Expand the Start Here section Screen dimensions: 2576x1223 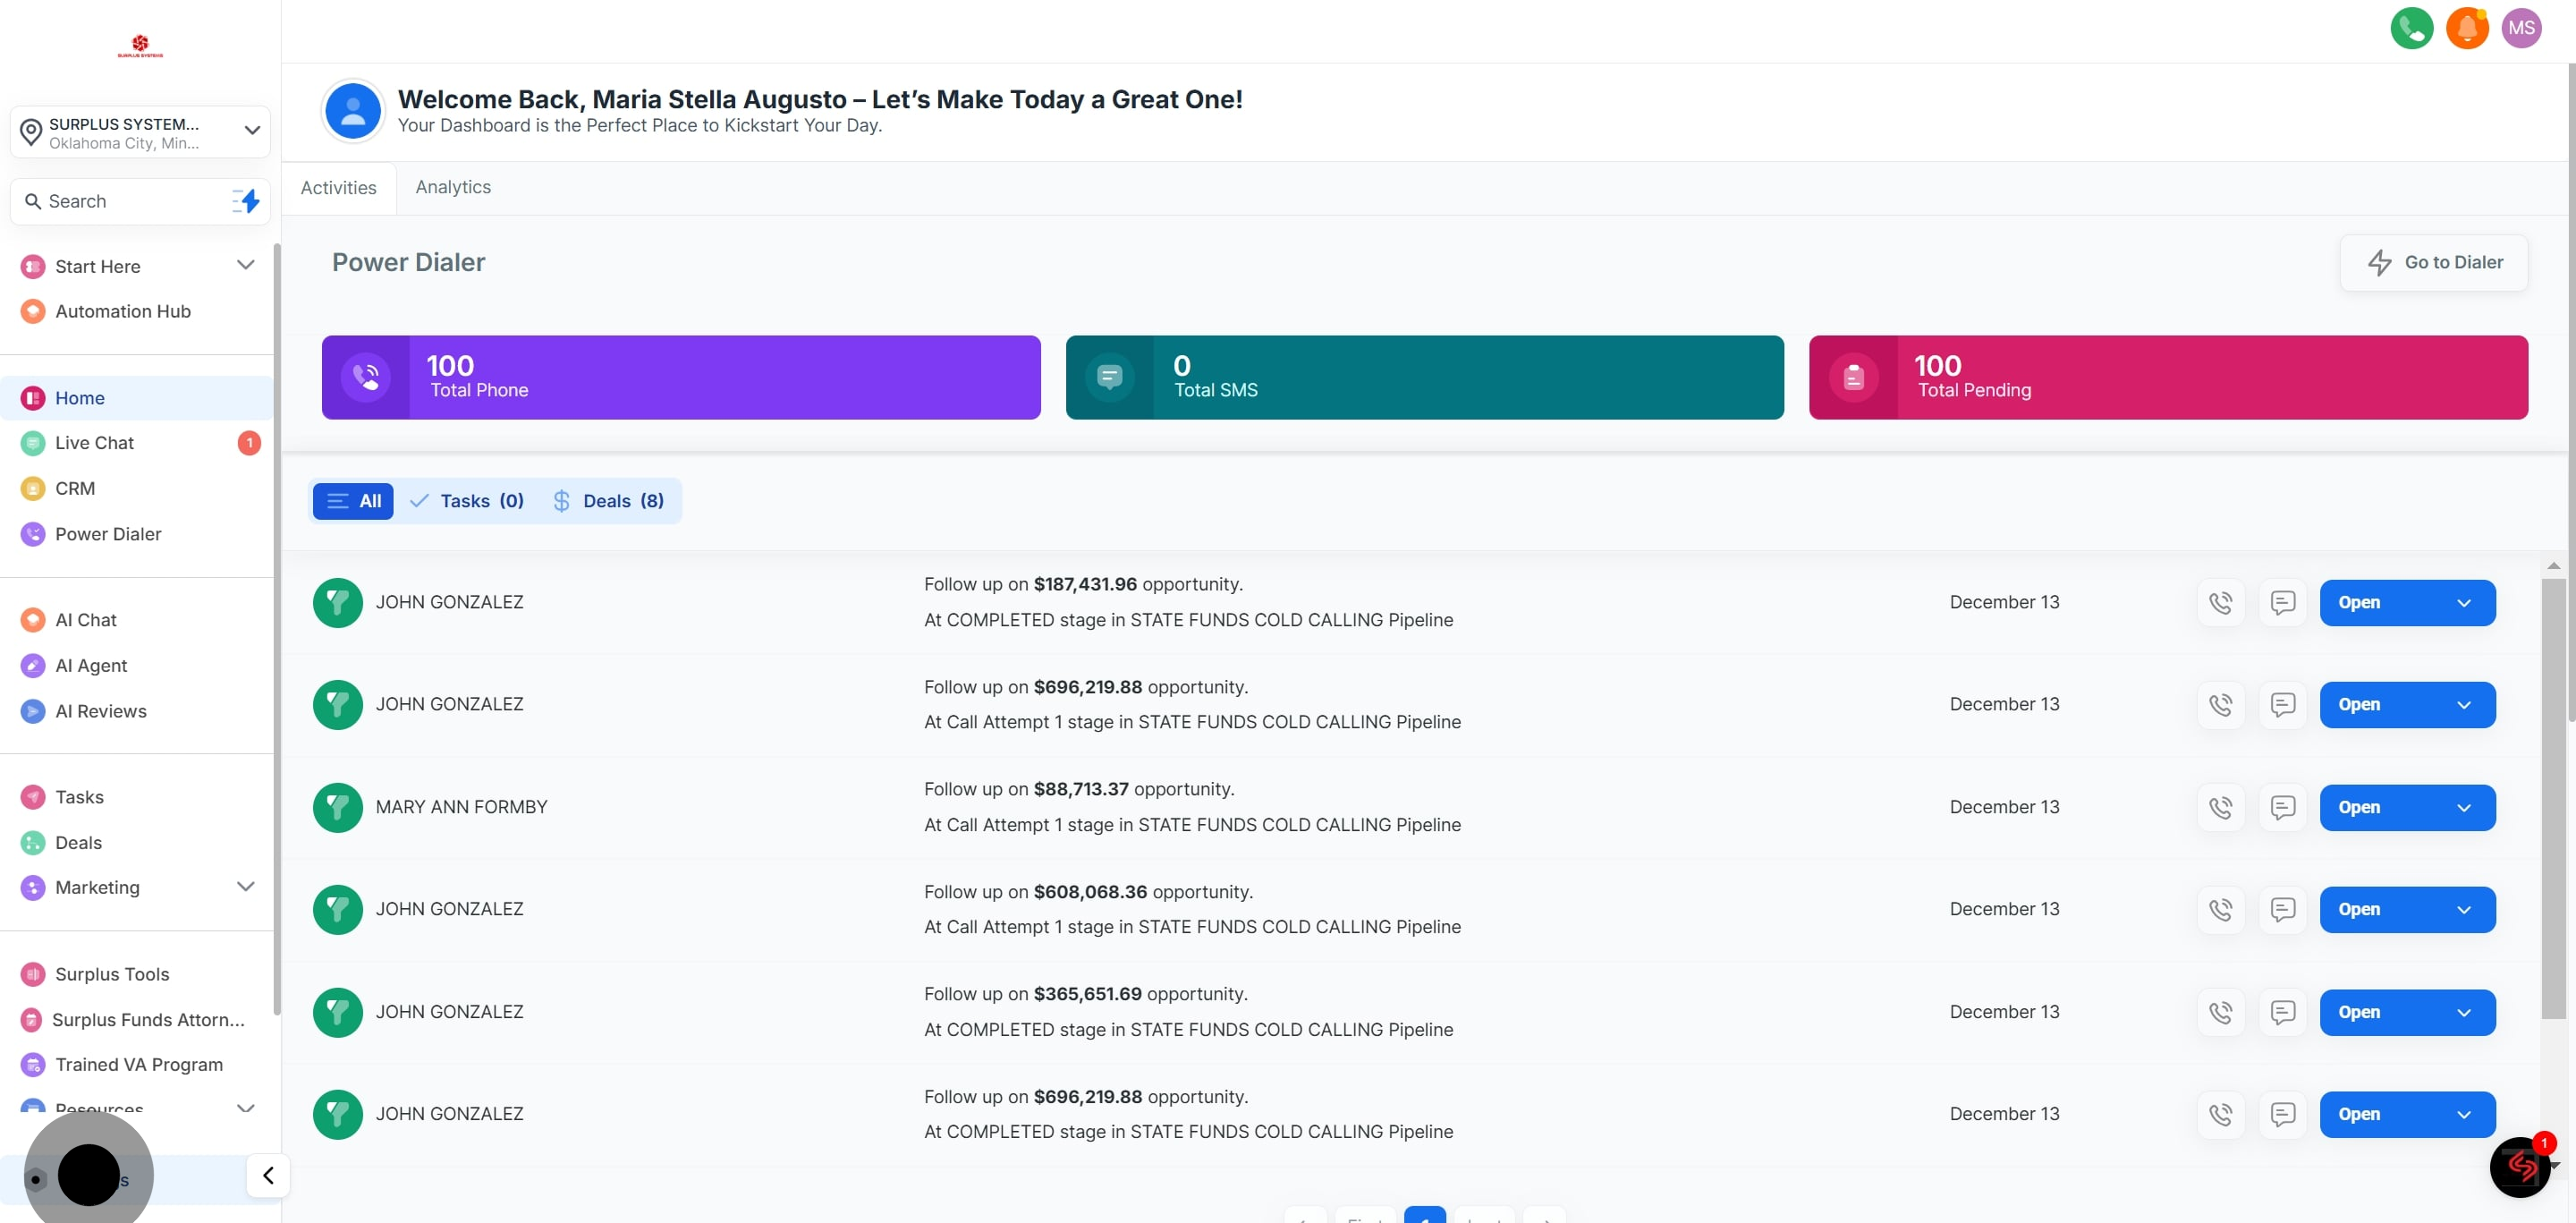pos(245,265)
